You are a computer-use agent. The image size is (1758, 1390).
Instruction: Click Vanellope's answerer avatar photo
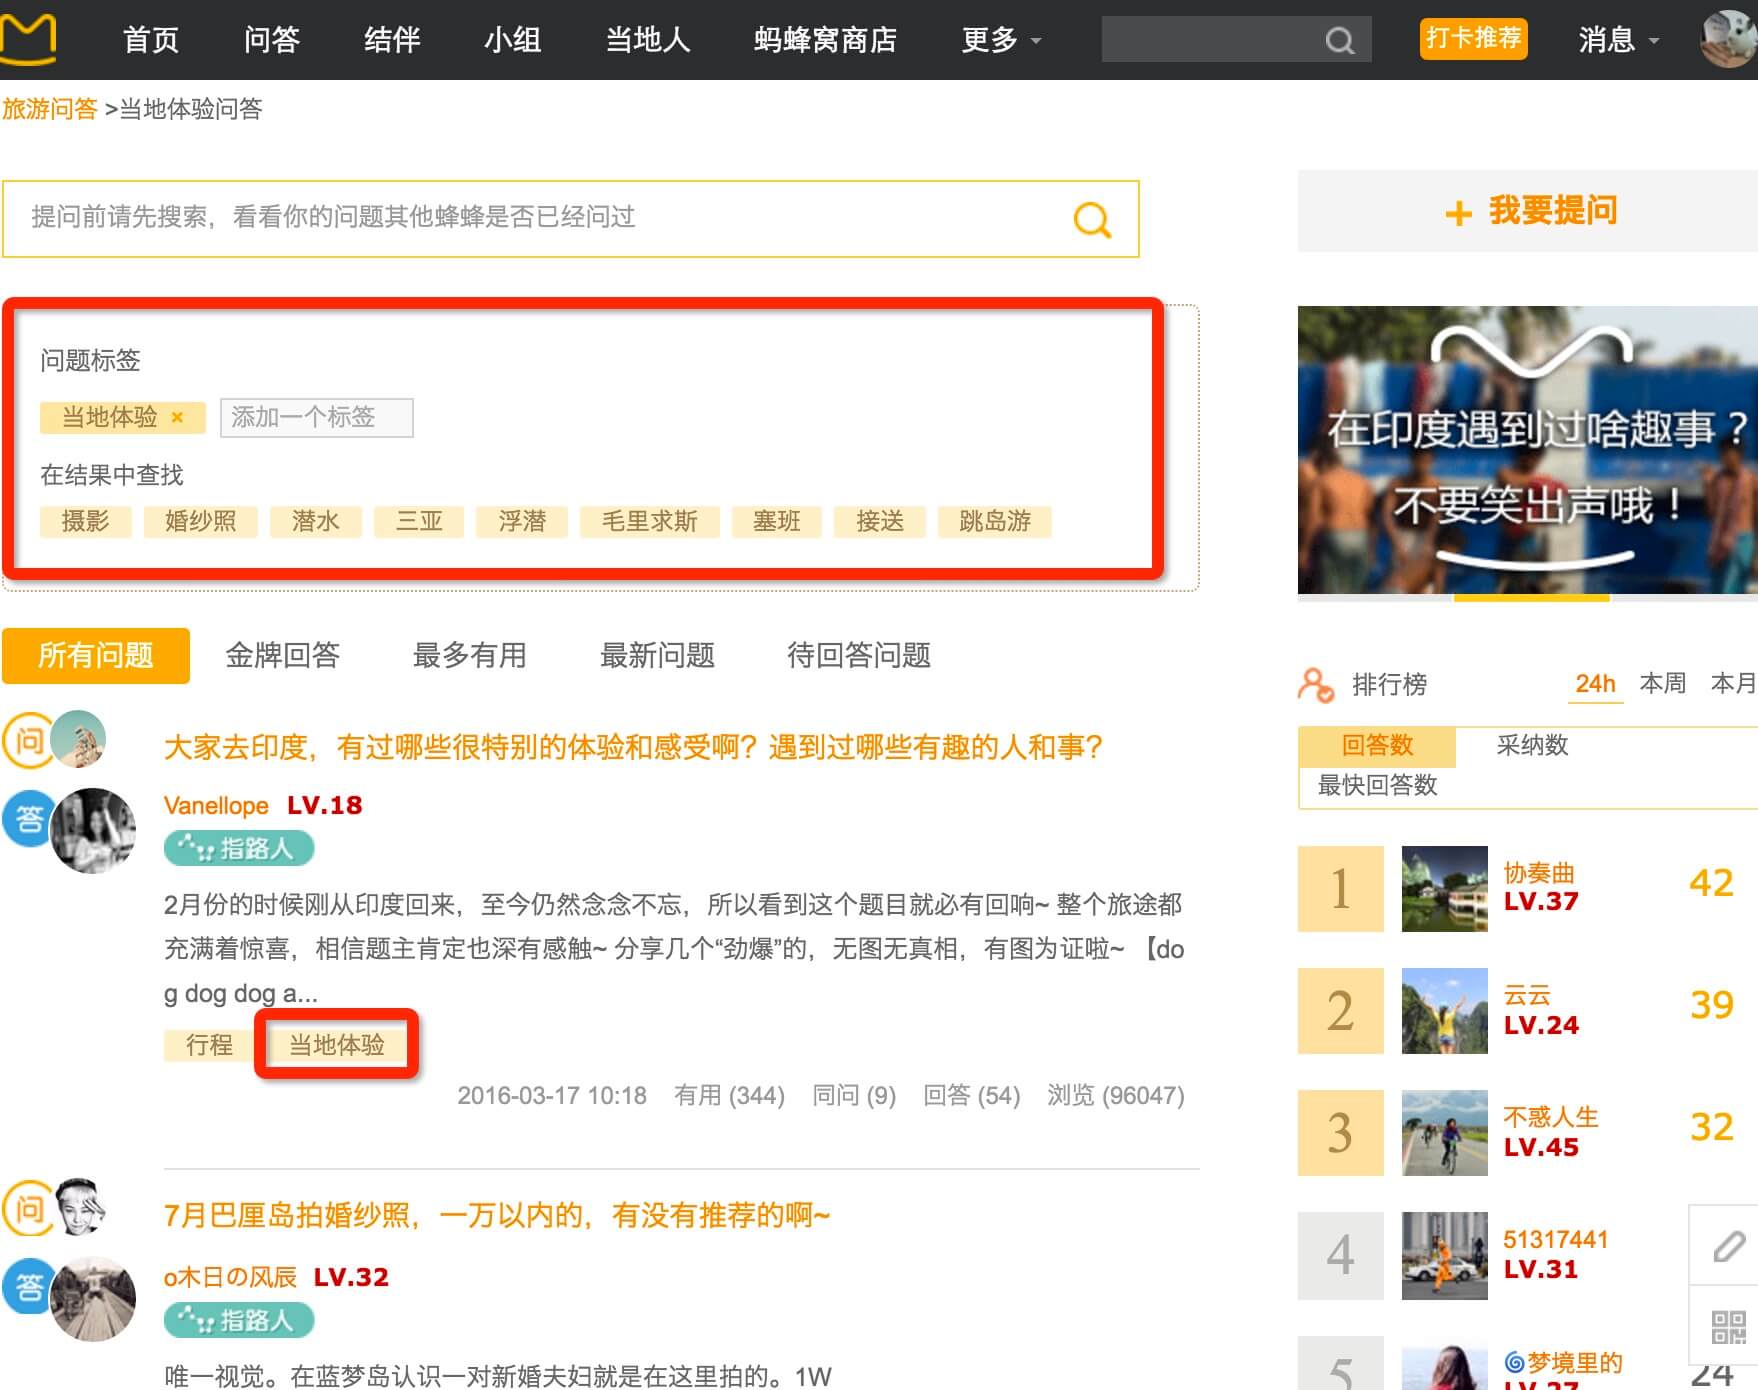tap(94, 830)
